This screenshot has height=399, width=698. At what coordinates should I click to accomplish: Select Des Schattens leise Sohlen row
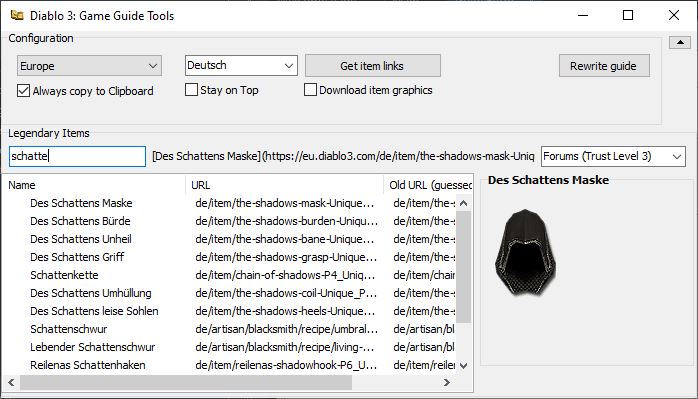point(94,311)
